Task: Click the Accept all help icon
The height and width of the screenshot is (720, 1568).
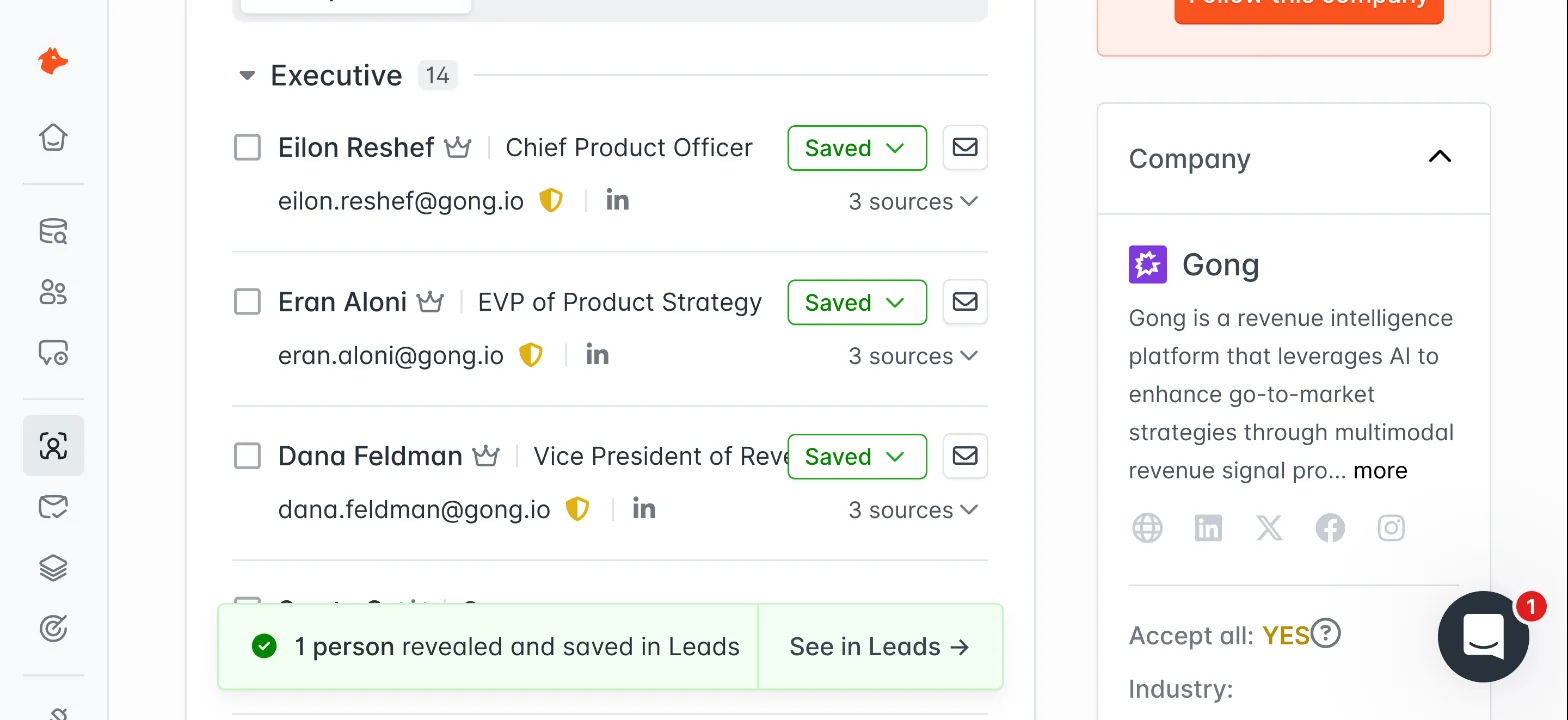Action: [x=1326, y=634]
